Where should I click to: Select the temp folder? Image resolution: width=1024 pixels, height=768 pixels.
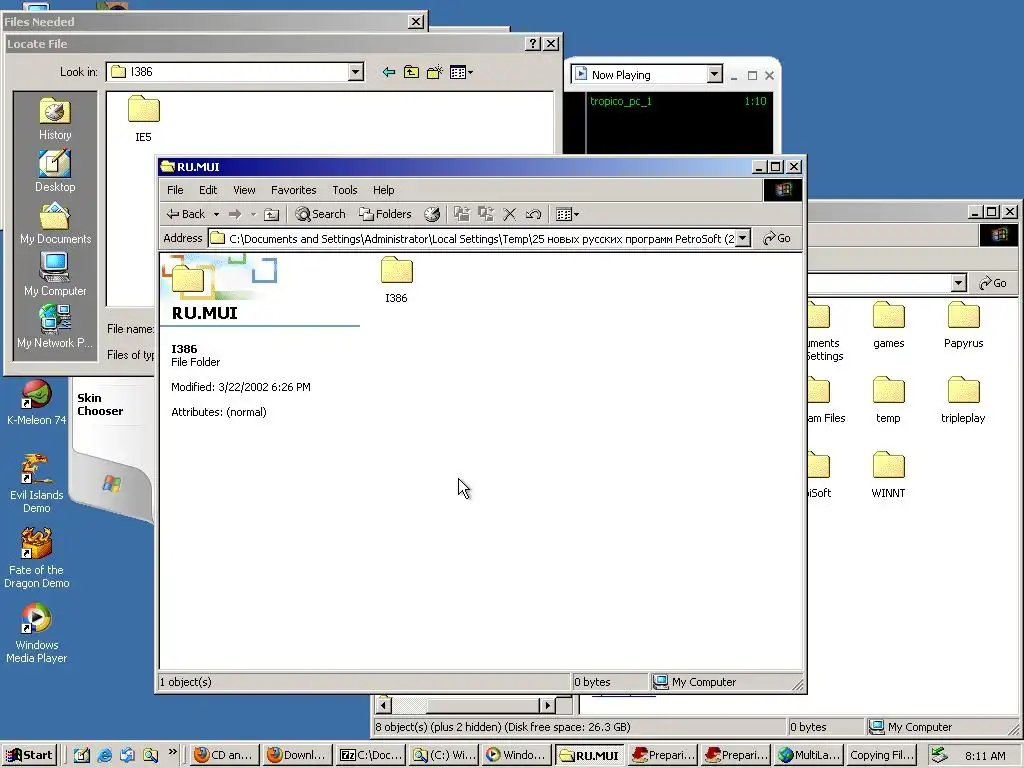888,400
